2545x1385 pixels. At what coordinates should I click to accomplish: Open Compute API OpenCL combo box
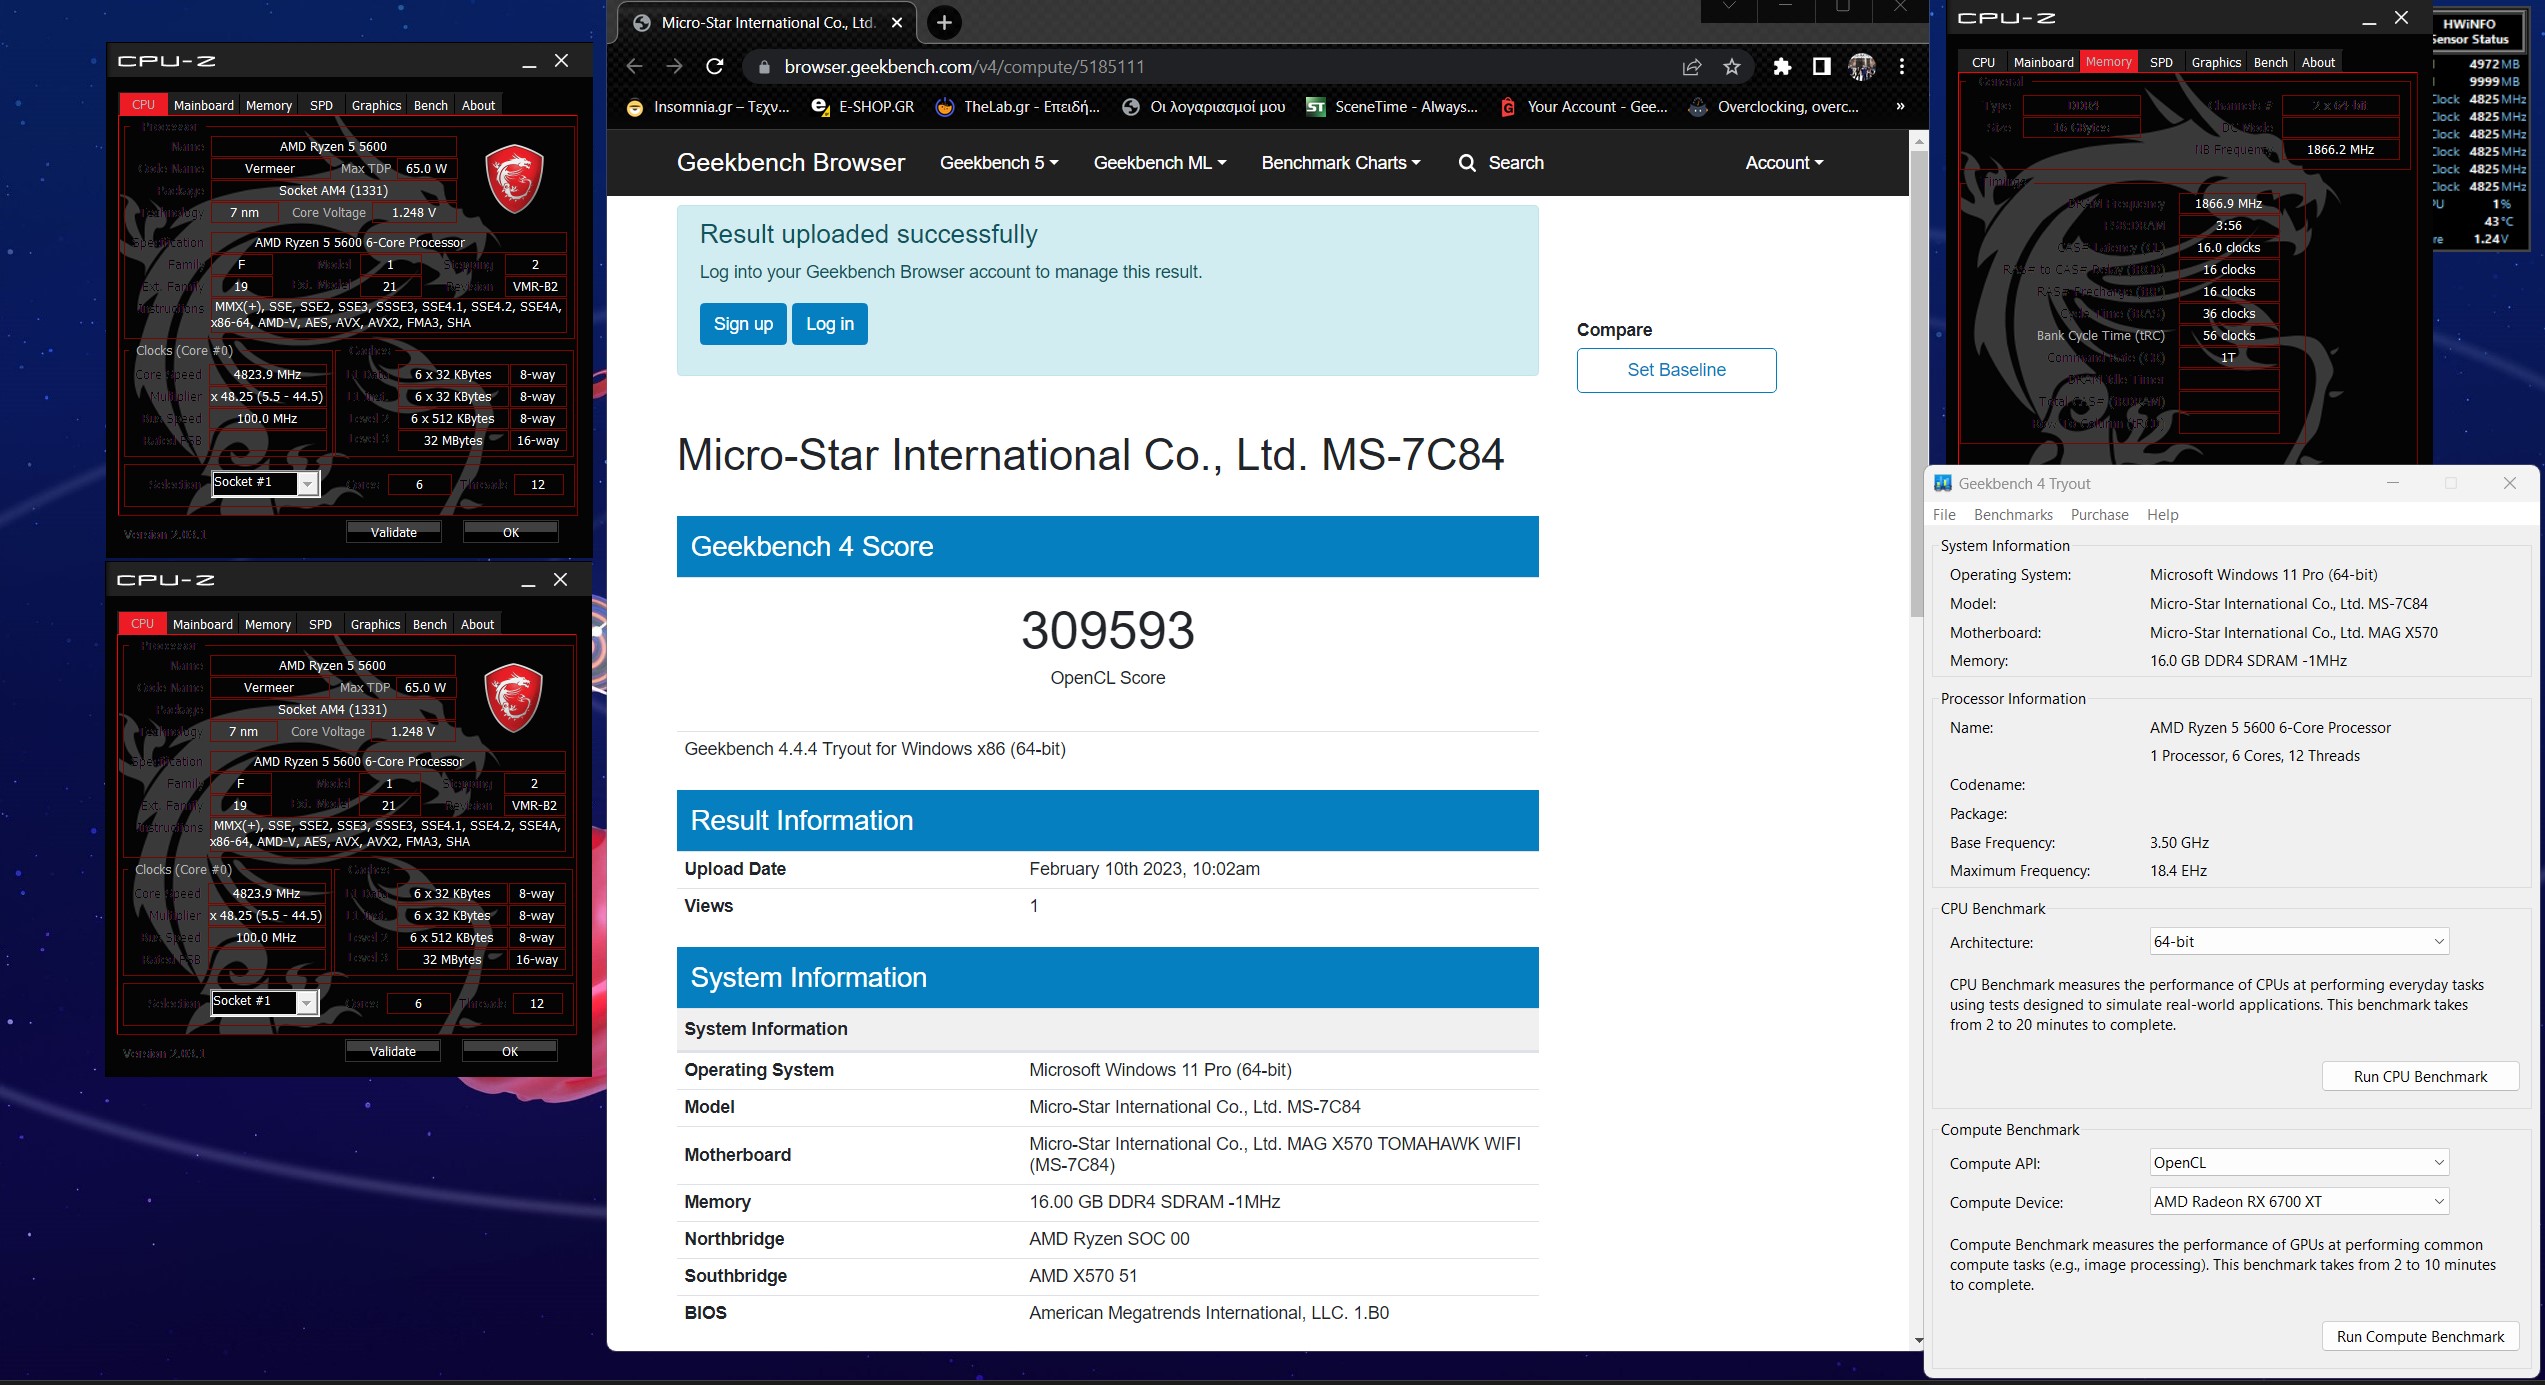click(2299, 1162)
